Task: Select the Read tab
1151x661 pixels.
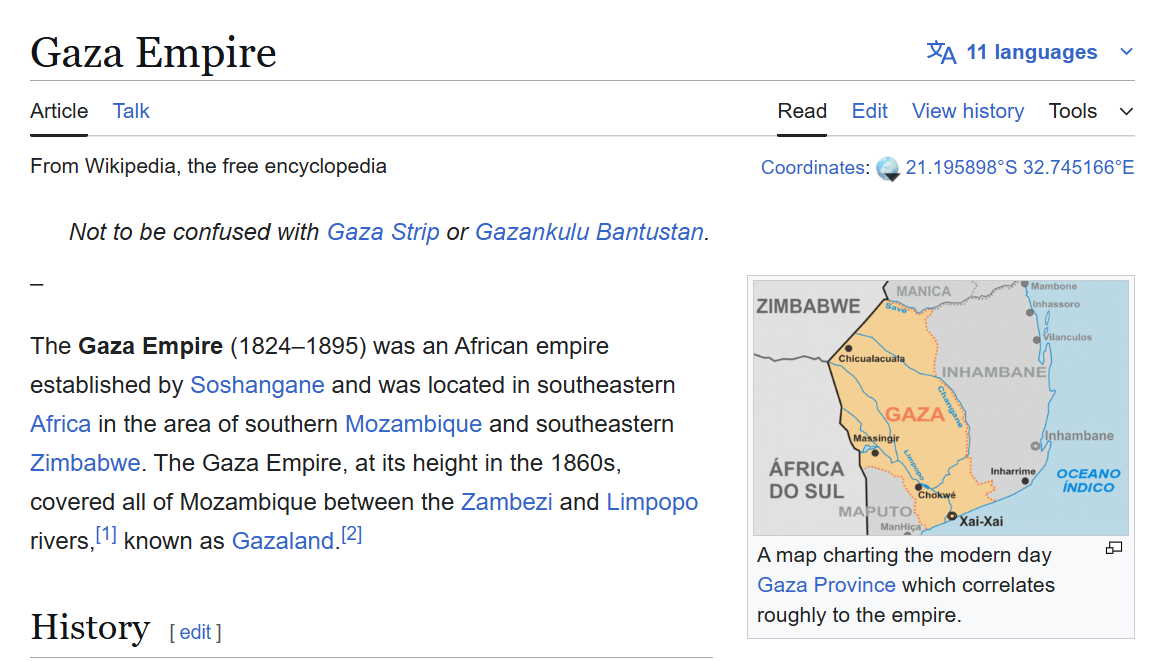Action: [802, 111]
